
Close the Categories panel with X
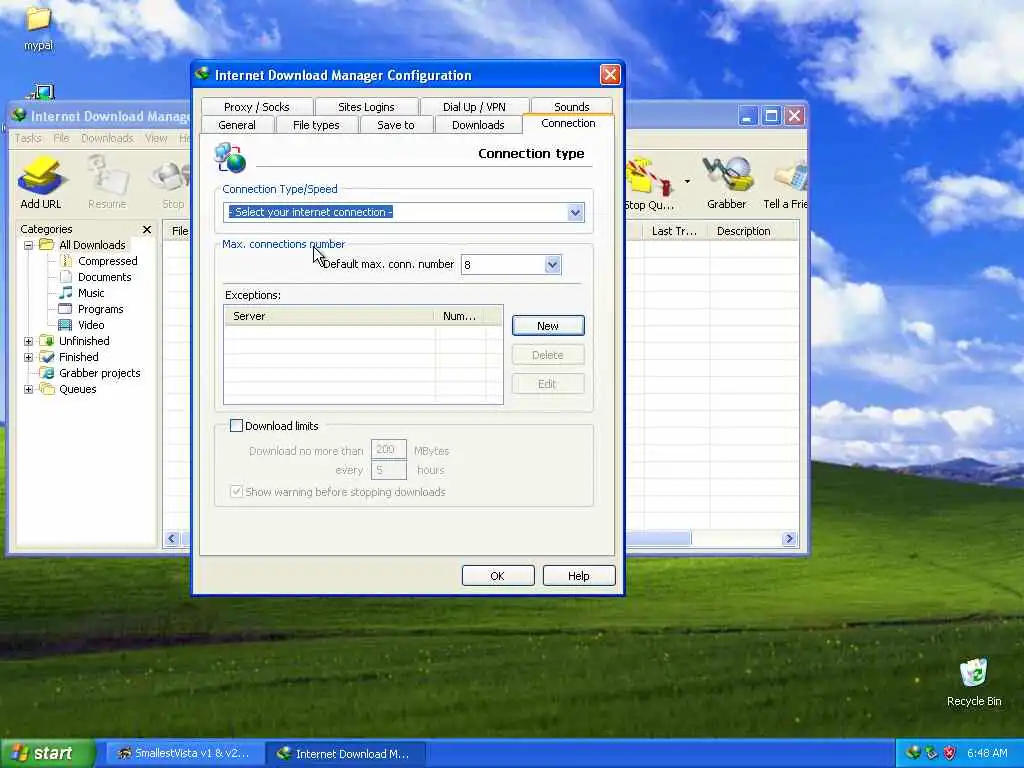(x=147, y=229)
